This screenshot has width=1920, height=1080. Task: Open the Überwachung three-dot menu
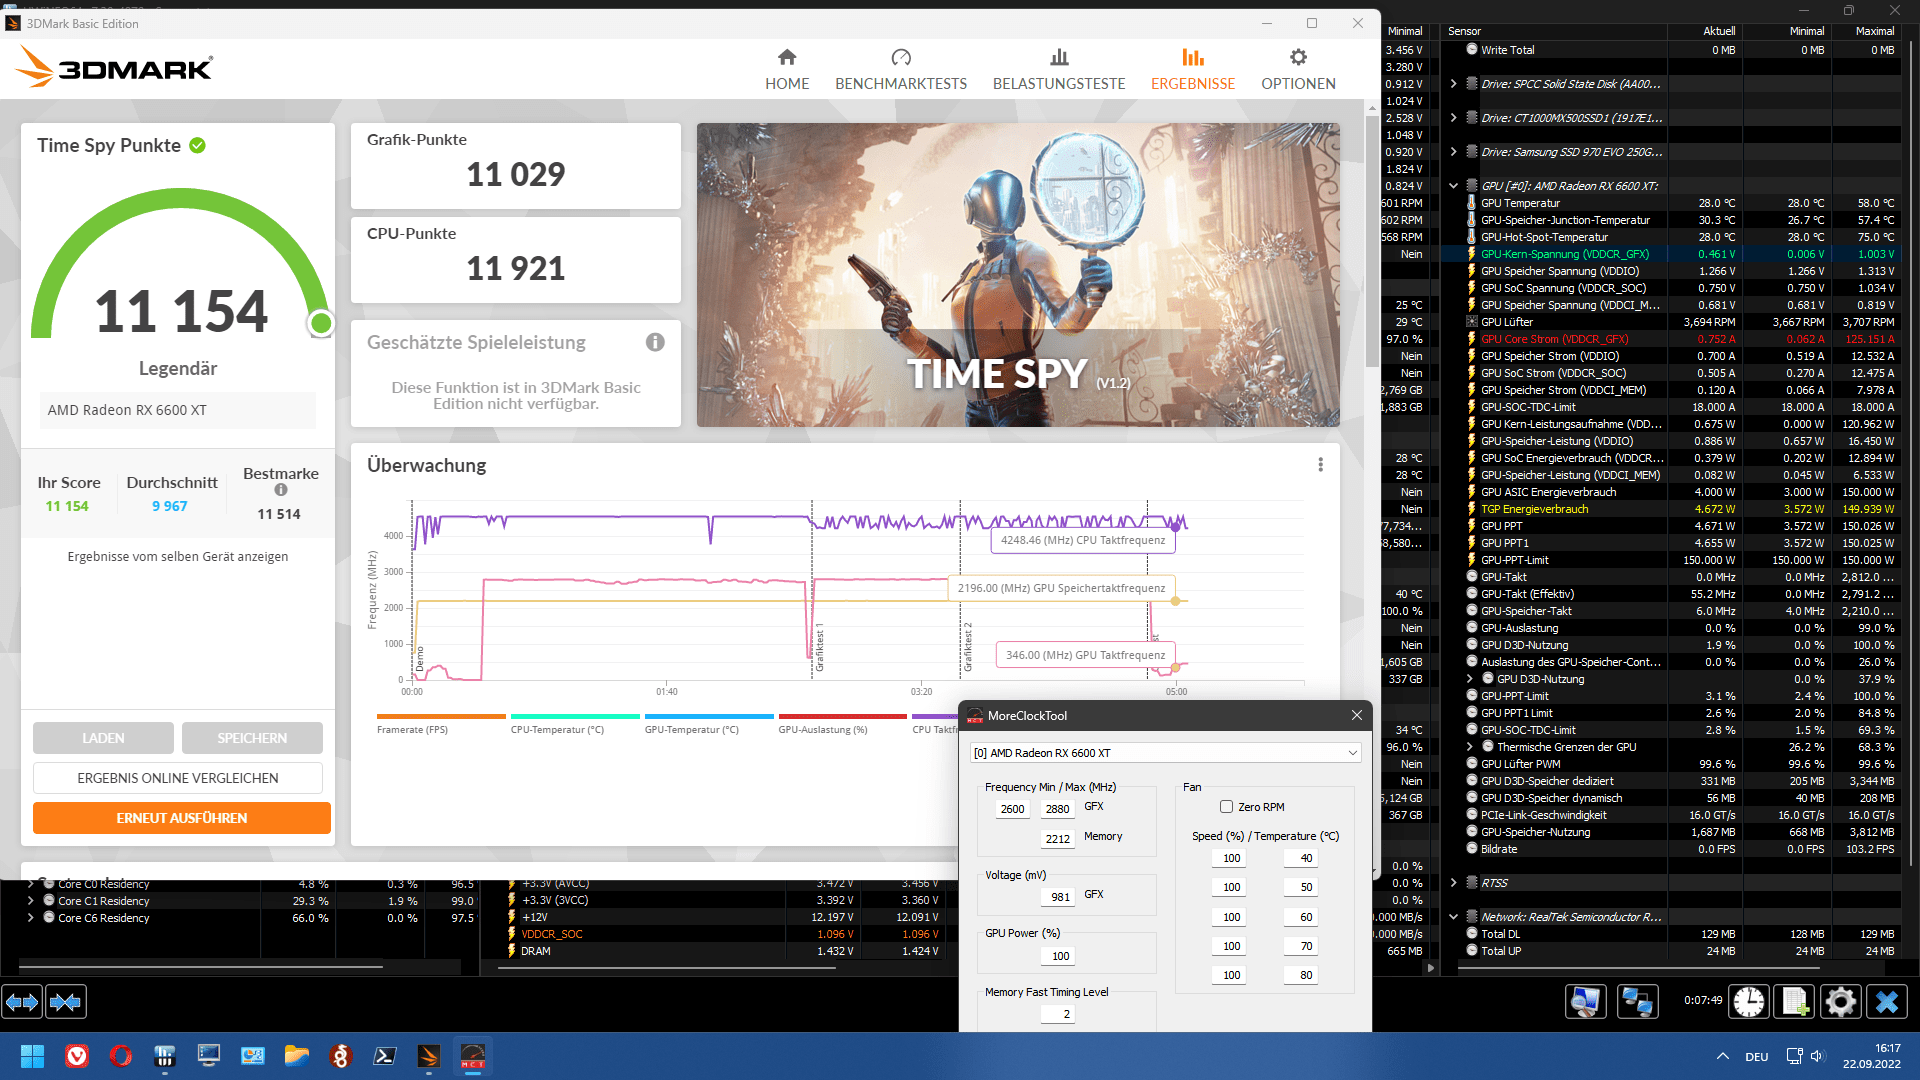click(1320, 465)
